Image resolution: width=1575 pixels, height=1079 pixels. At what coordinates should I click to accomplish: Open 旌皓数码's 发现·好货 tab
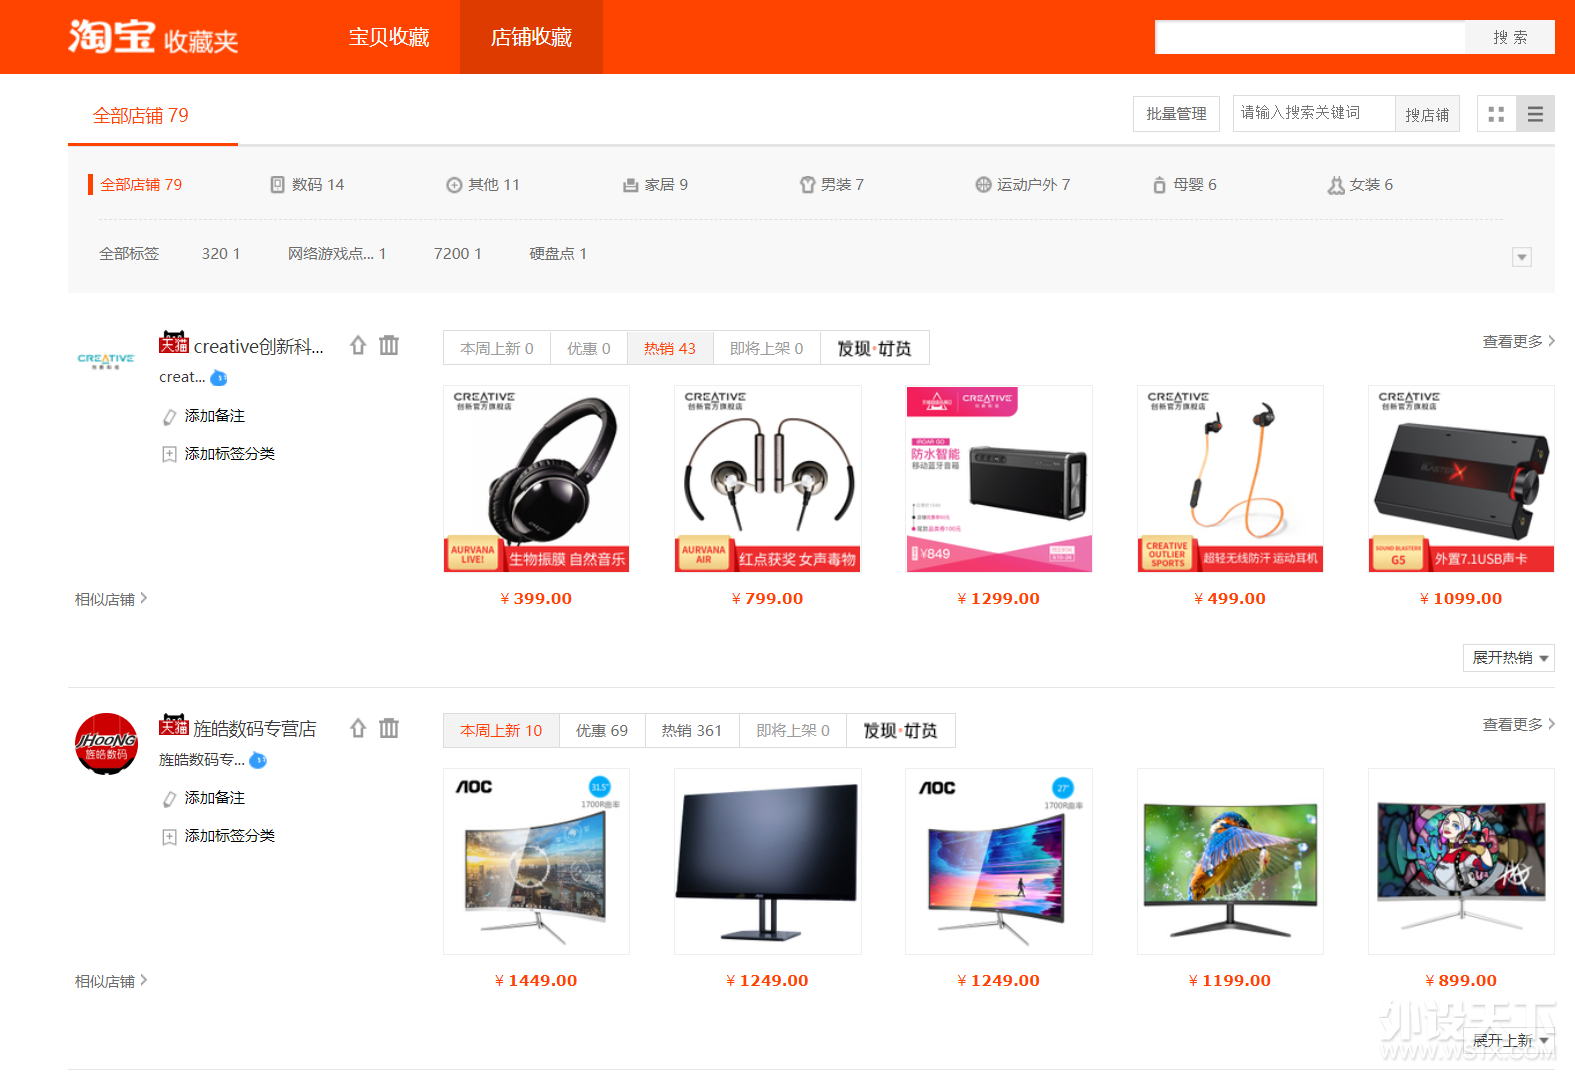click(901, 731)
